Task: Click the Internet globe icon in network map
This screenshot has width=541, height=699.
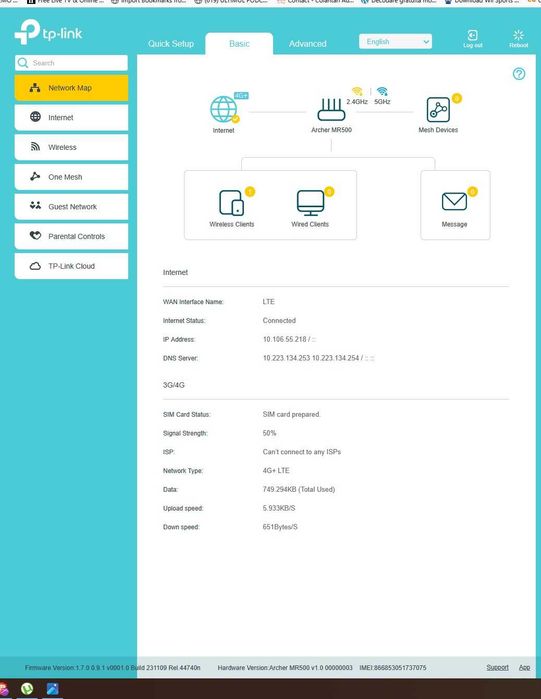Action: click(224, 109)
